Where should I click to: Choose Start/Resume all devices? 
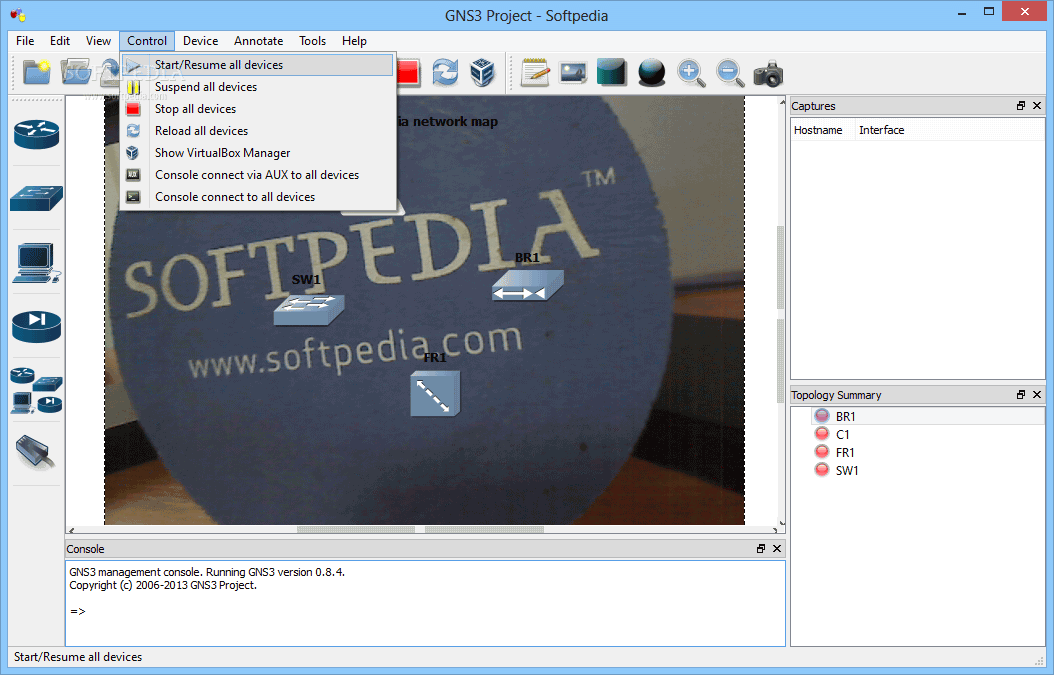[x=257, y=65]
